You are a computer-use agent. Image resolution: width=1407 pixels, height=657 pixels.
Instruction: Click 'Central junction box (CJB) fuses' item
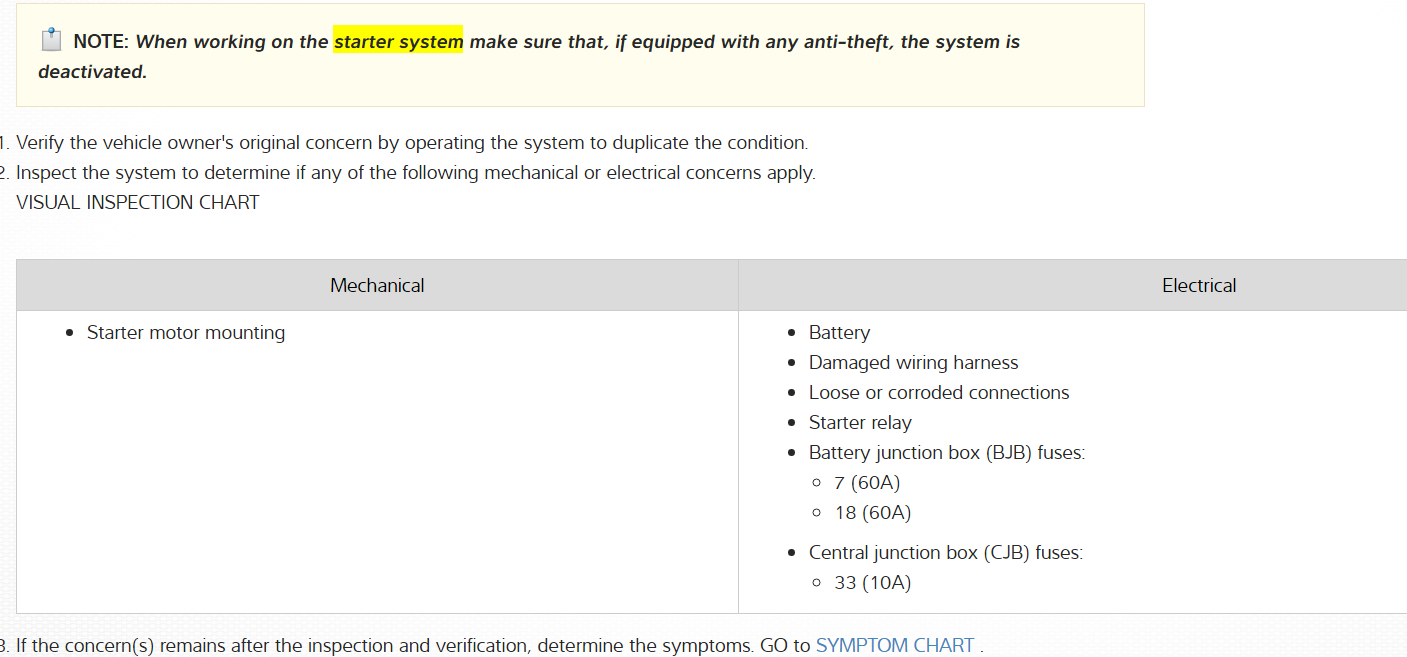(945, 553)
